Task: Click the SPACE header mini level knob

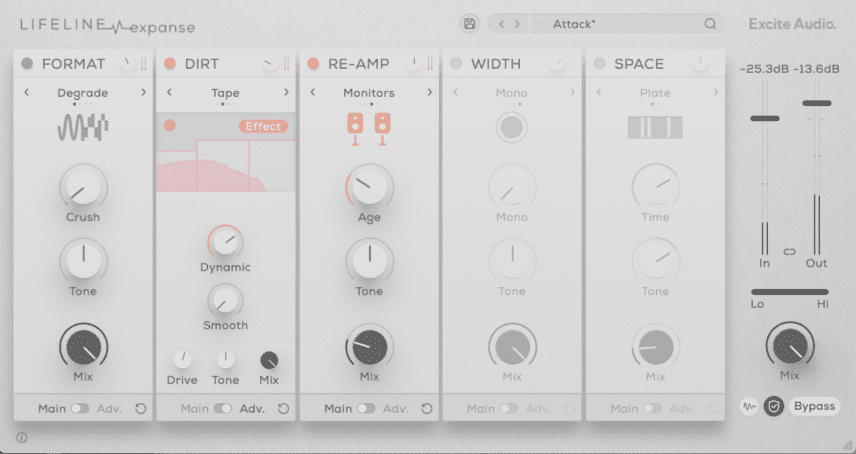Action: 700,64
